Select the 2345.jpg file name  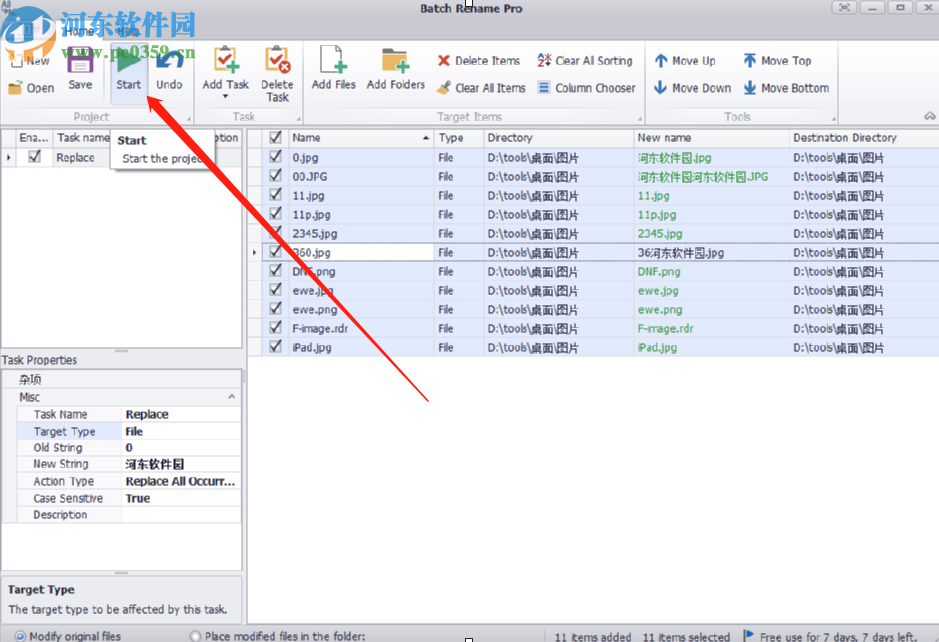click(x=315, y=234)
